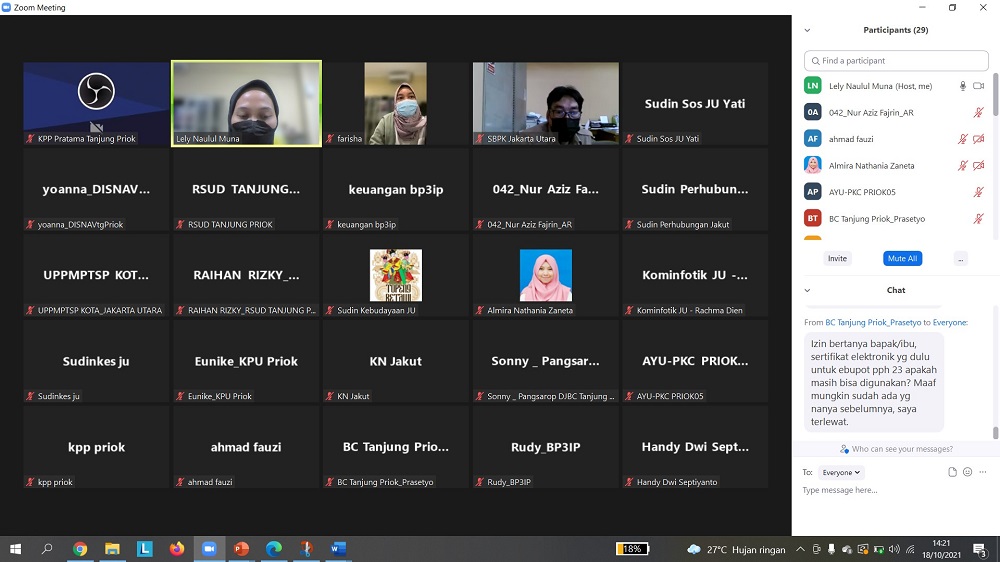Toggle microphone for Lely Naulul Muna
1000x562 pixels.
coord(962,86)
